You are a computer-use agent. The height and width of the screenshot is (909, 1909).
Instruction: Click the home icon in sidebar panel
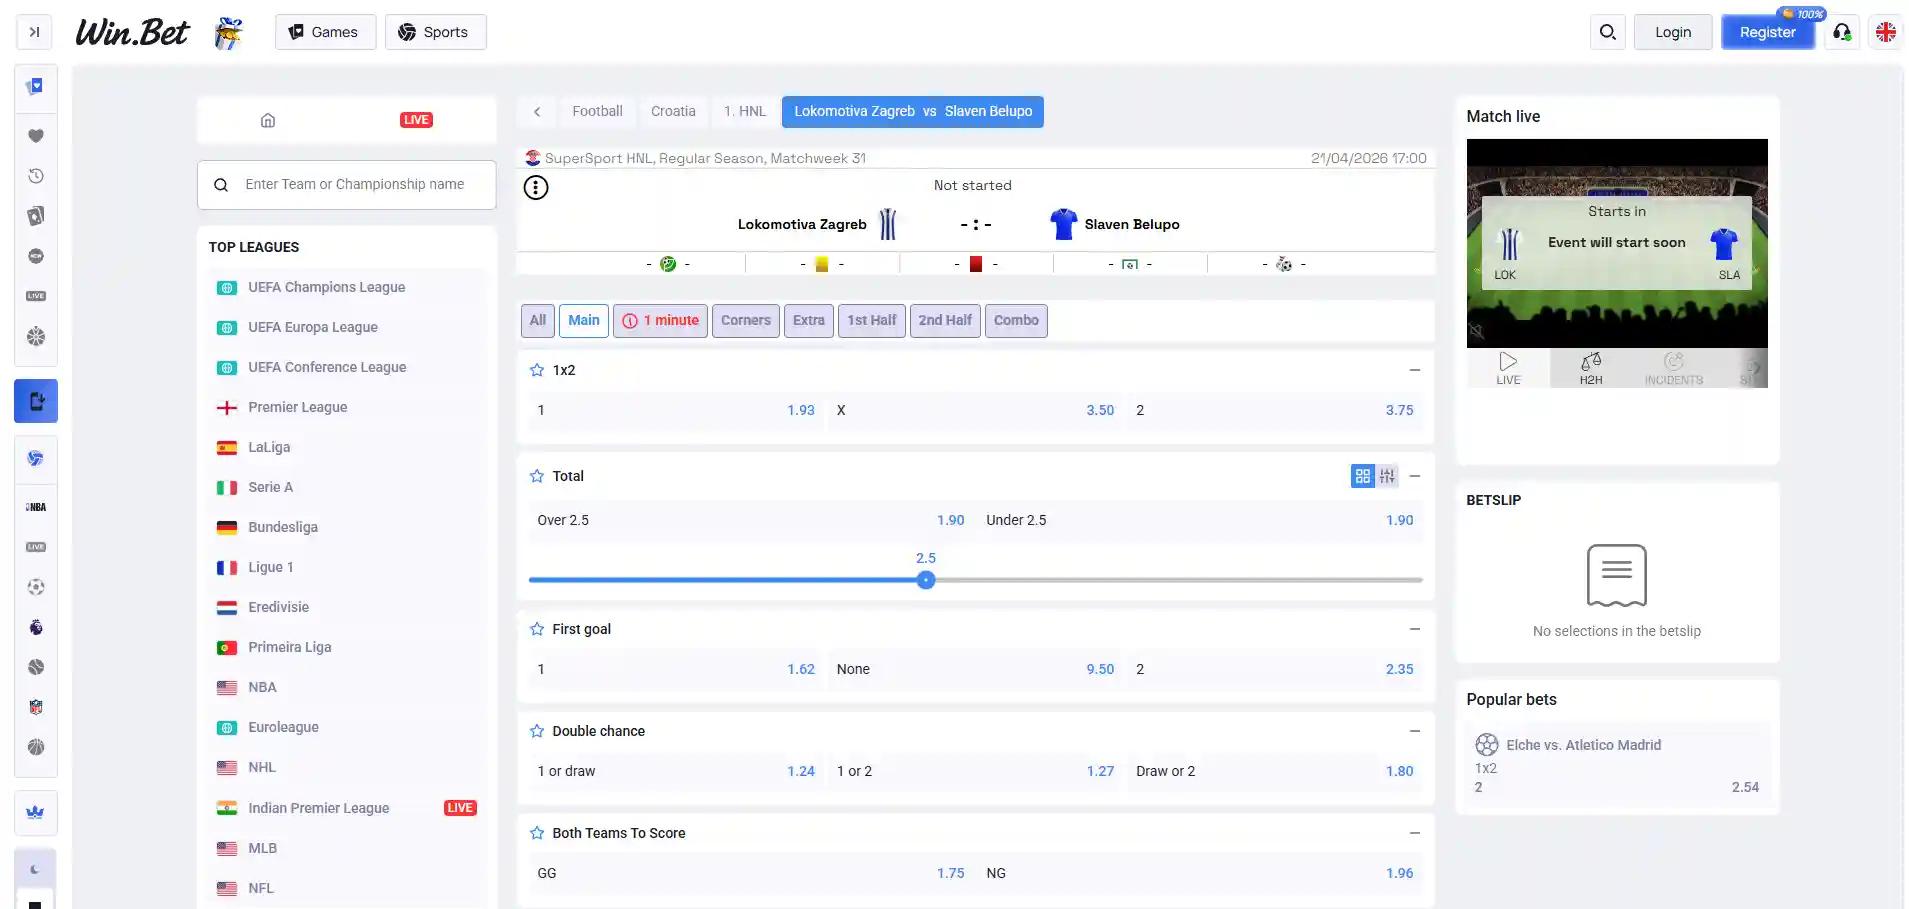268,120
